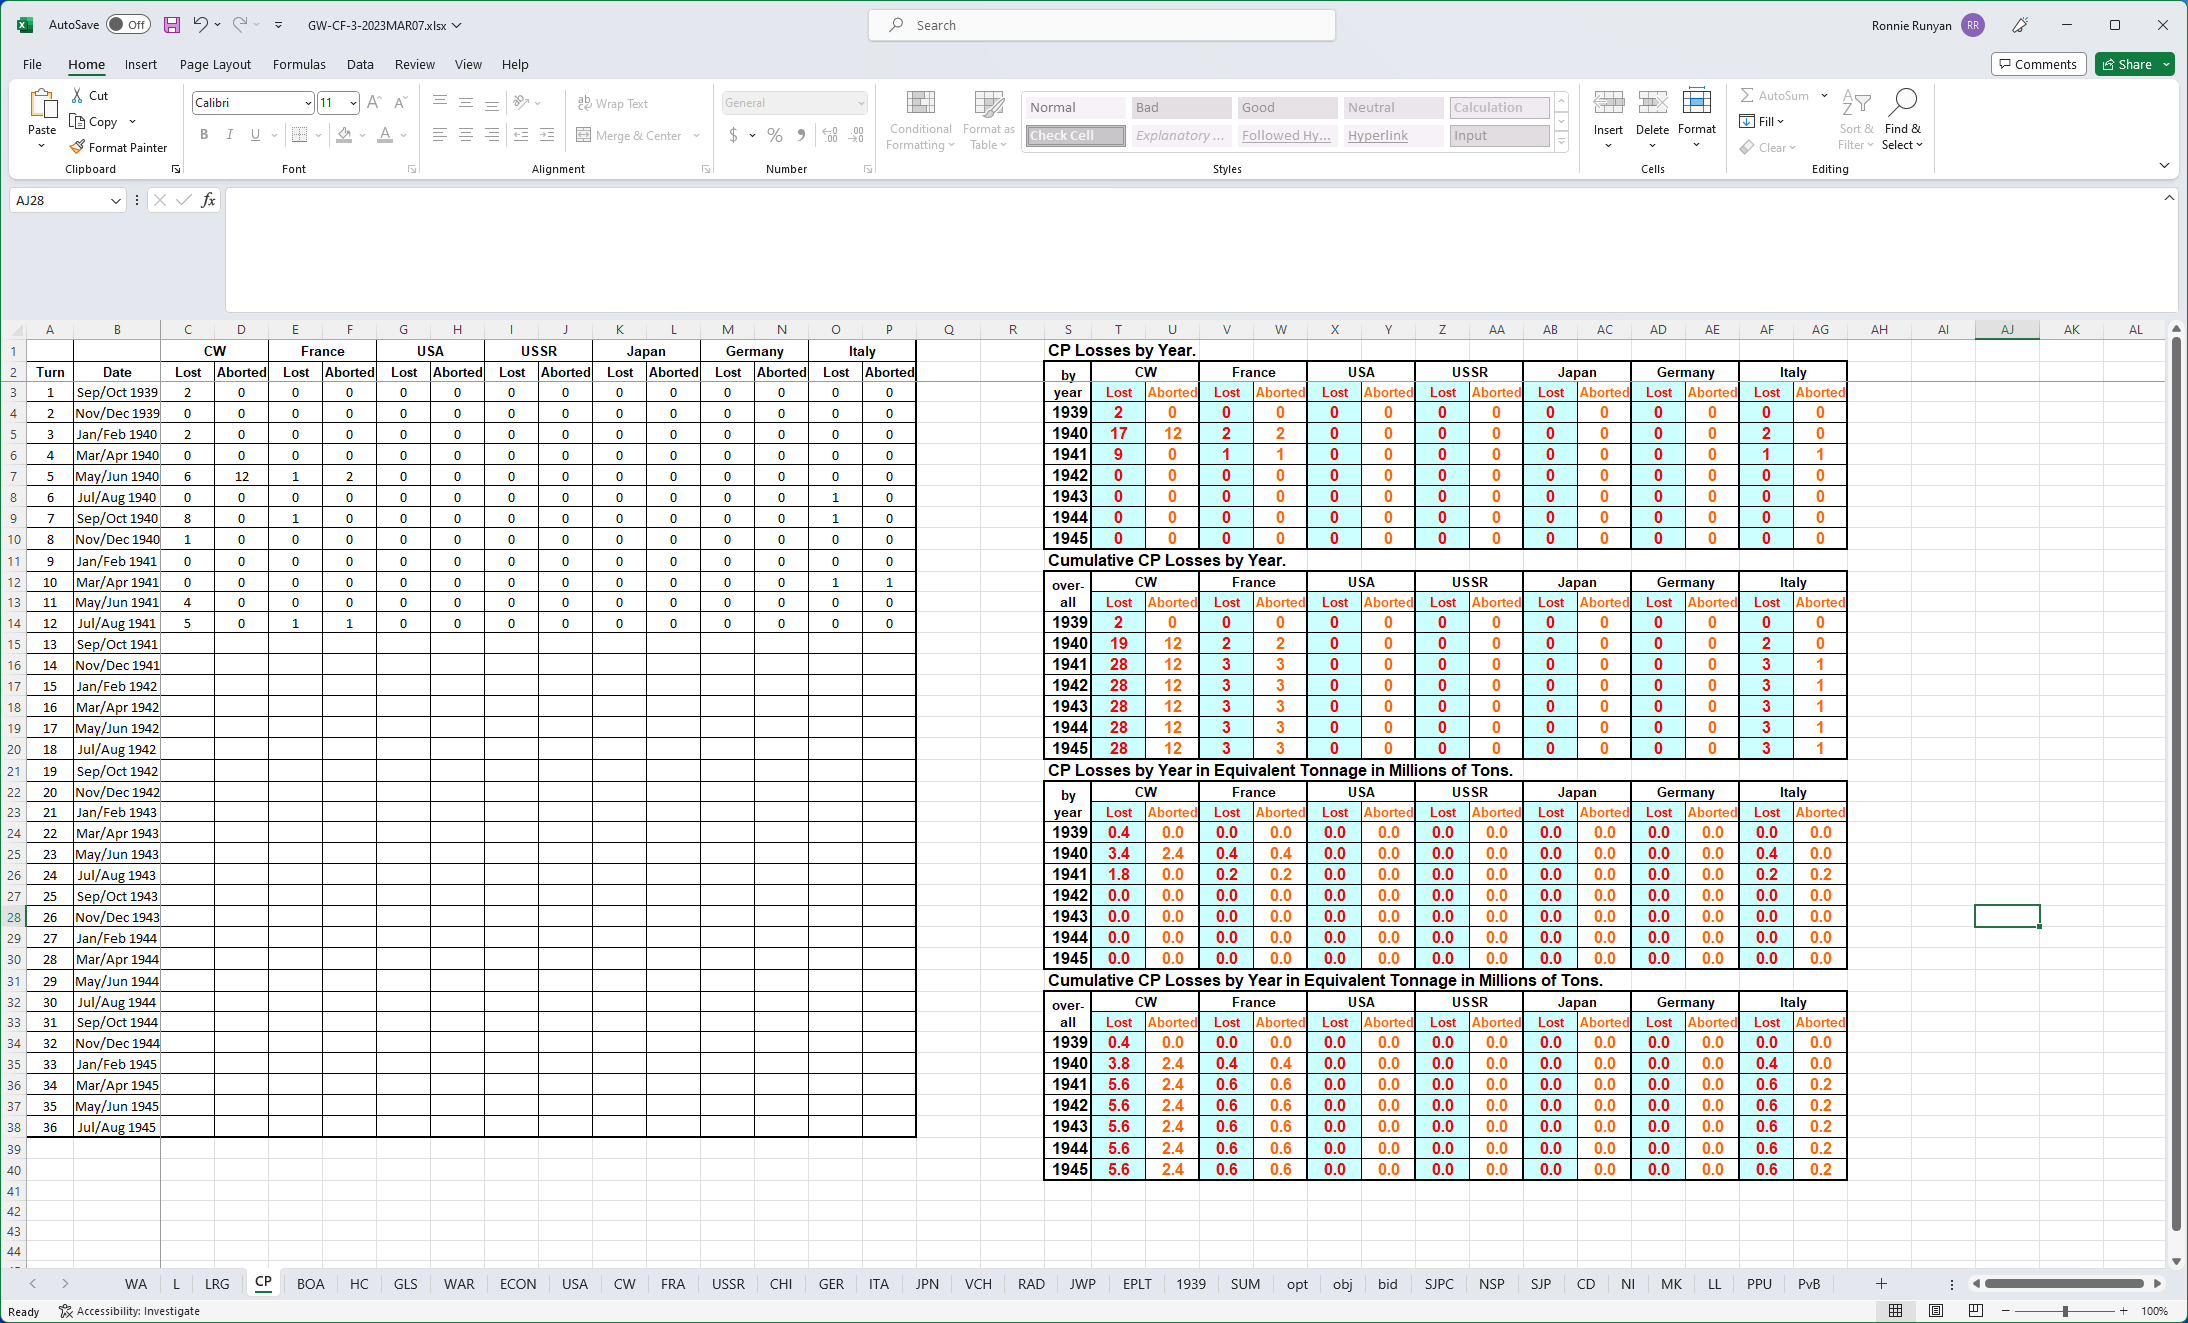Click the Save icon in title bar

click(x=172, y=25)
